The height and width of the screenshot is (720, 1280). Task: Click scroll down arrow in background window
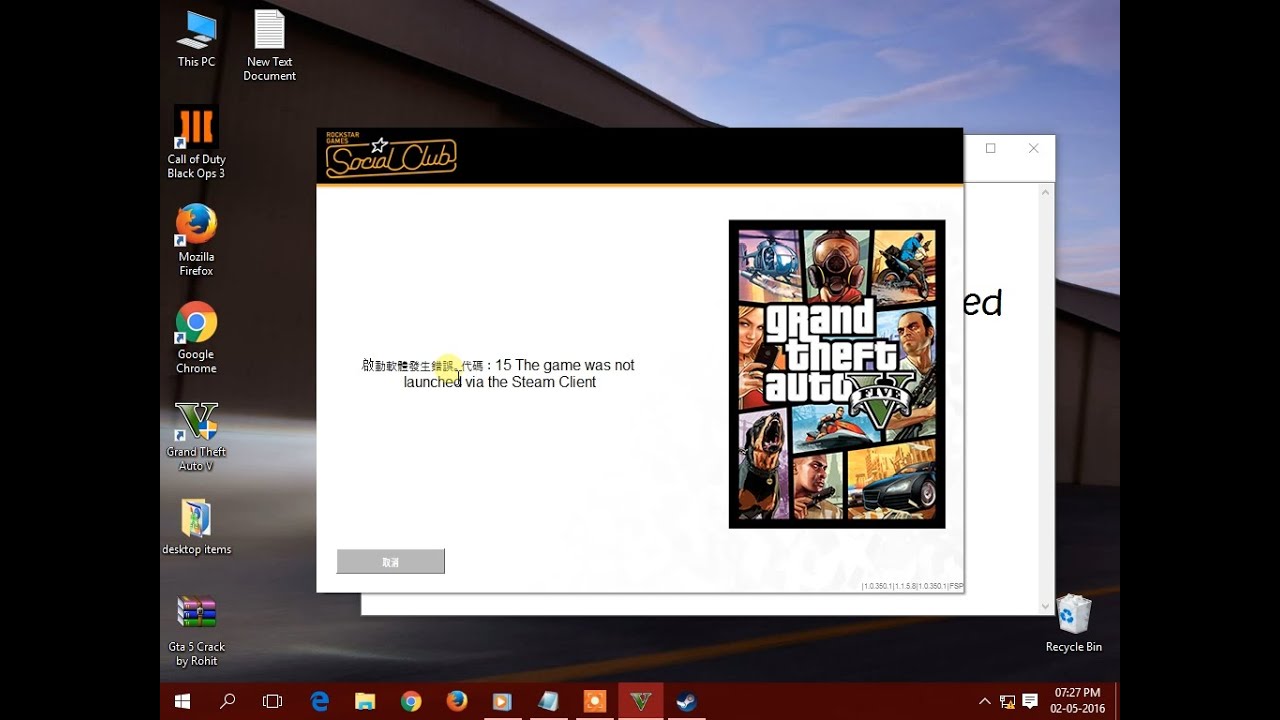pos(1046,606)
